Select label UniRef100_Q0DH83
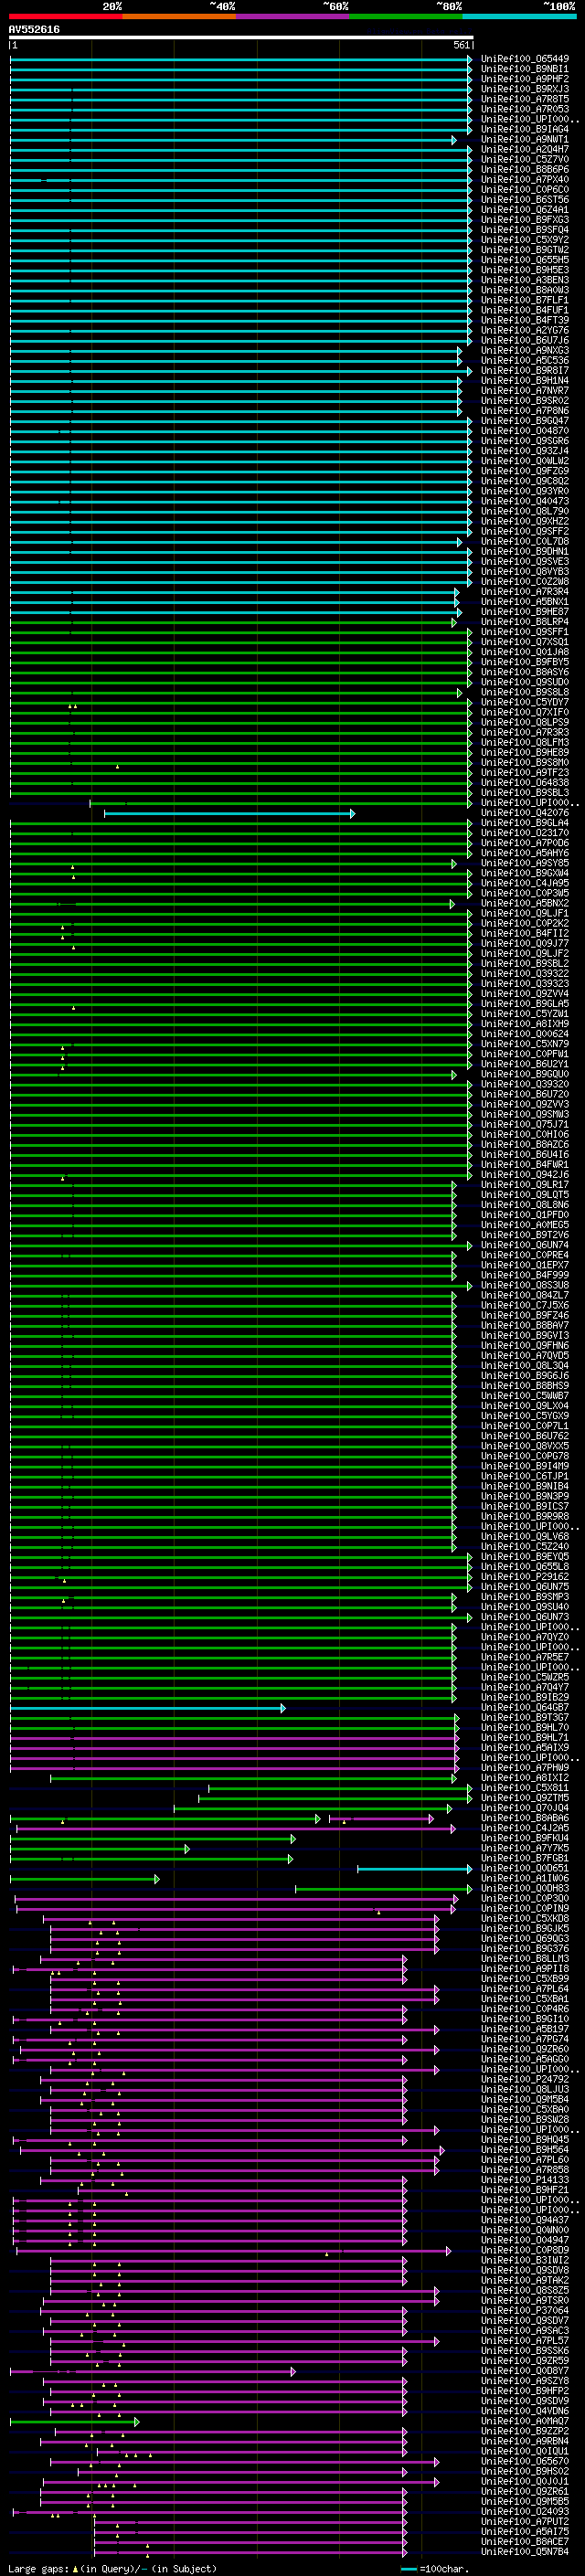The height and width of the screenshot is (2576, 585). click(x=525, y=1889)
